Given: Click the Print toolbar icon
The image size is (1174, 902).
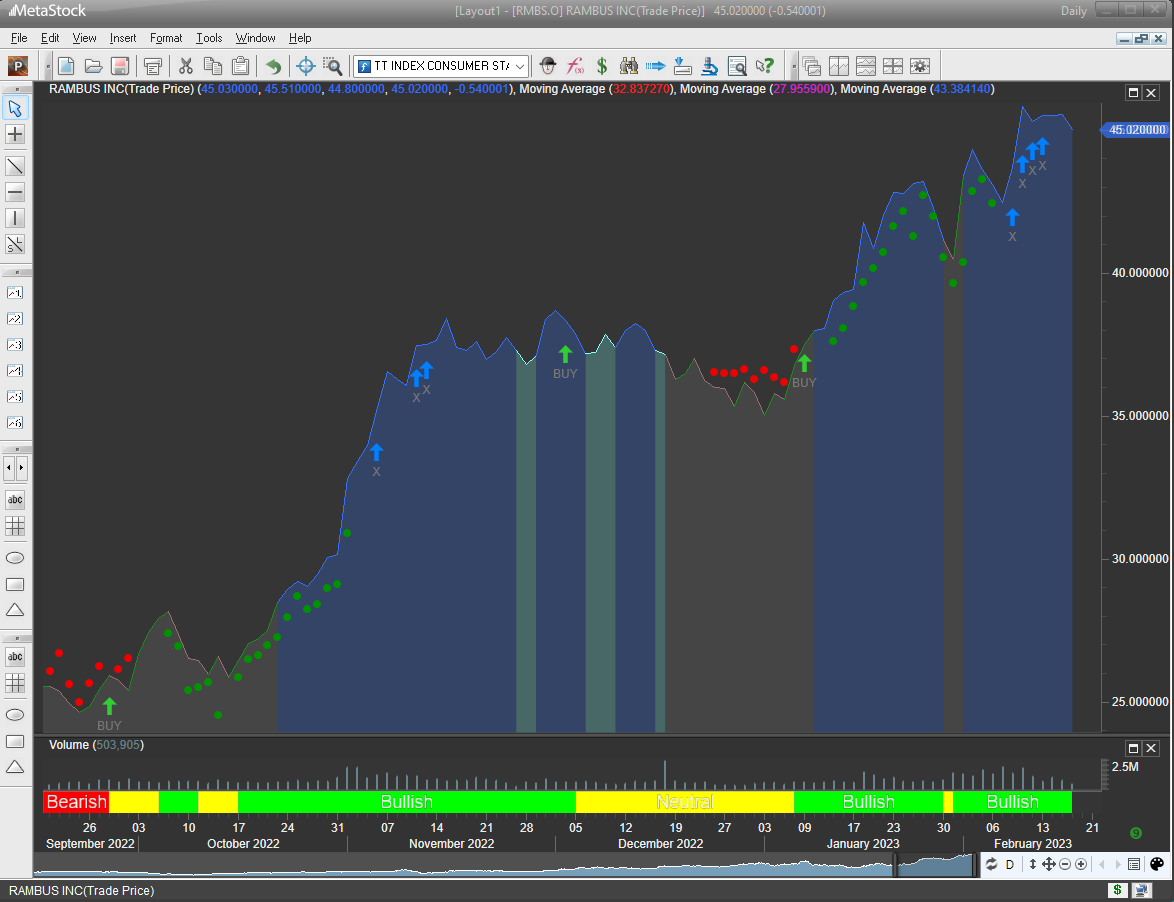Looking at the screenshot, I should click(153, 66).
